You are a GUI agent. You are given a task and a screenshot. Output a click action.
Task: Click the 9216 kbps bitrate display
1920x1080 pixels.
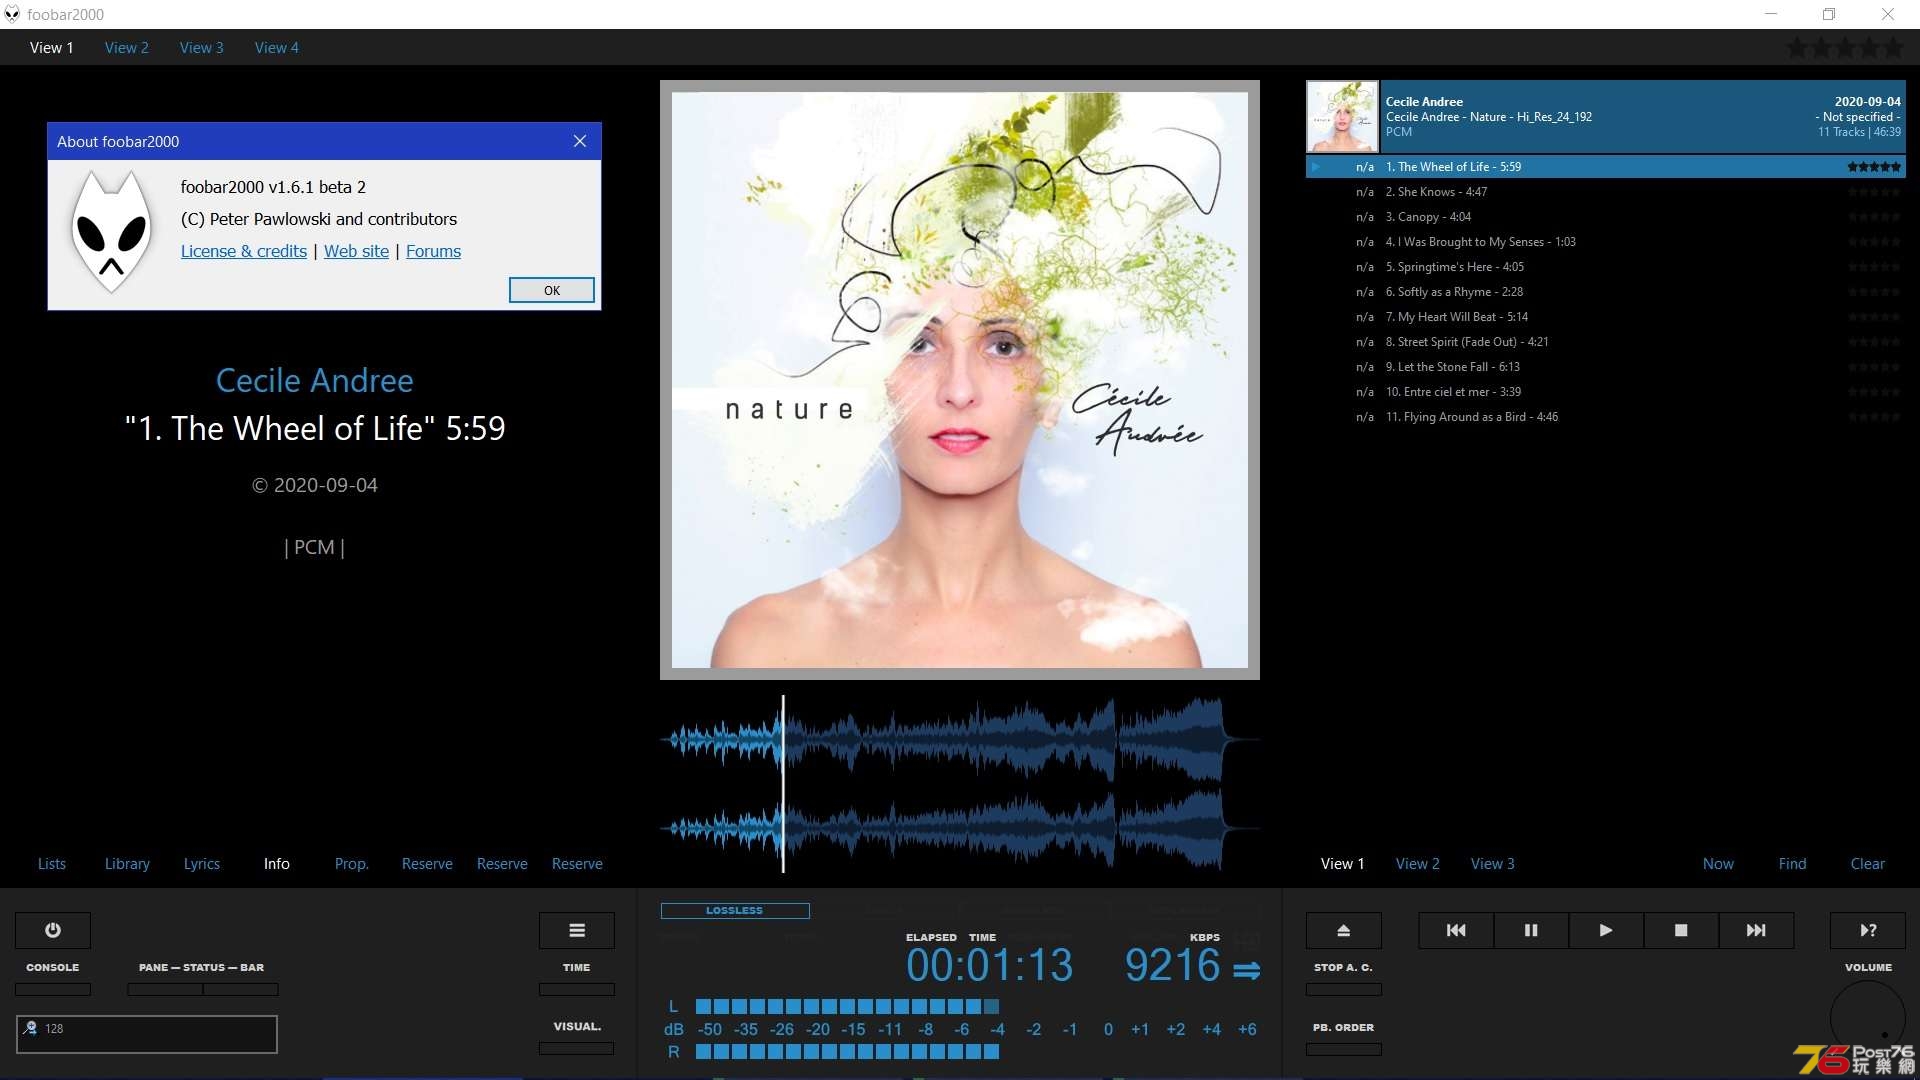tap(1172, 966)
